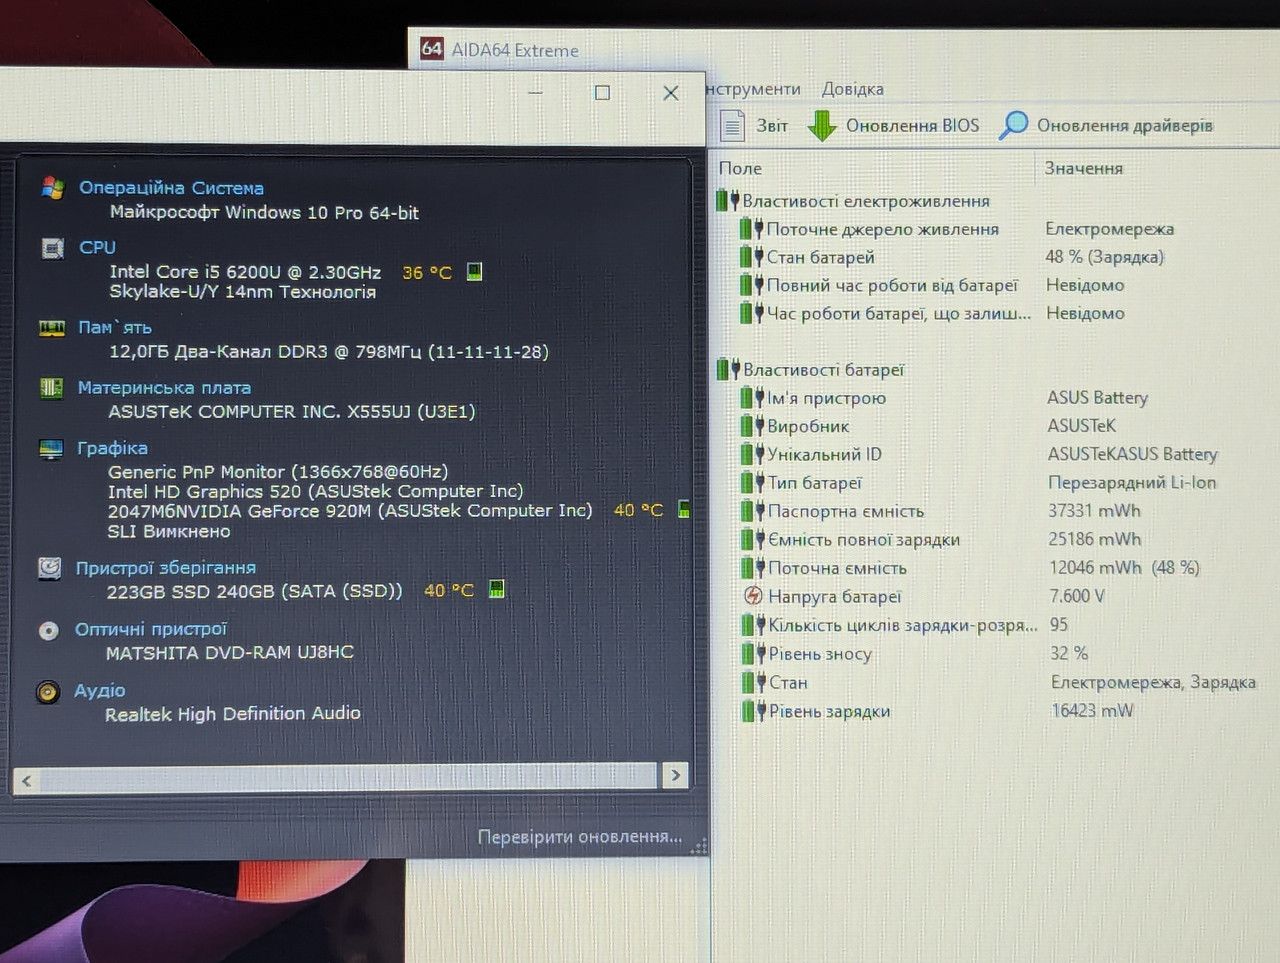Click the horizontal scrollbar track in summary window

coord(348,777)
